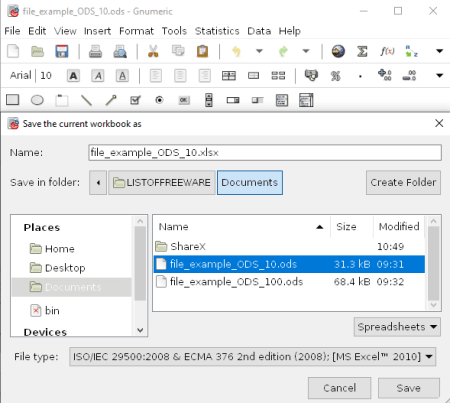The image size is (450, 403).
Task: Sort files by Name column header
Action: coord(241,227)
